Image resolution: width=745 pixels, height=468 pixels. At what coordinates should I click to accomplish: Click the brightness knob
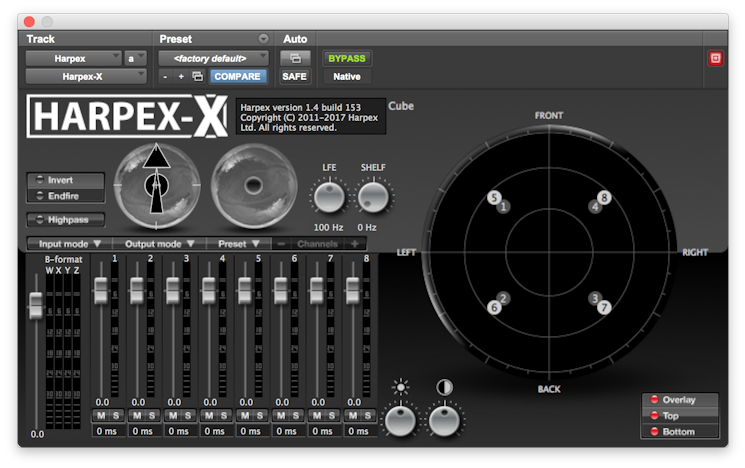400,421
